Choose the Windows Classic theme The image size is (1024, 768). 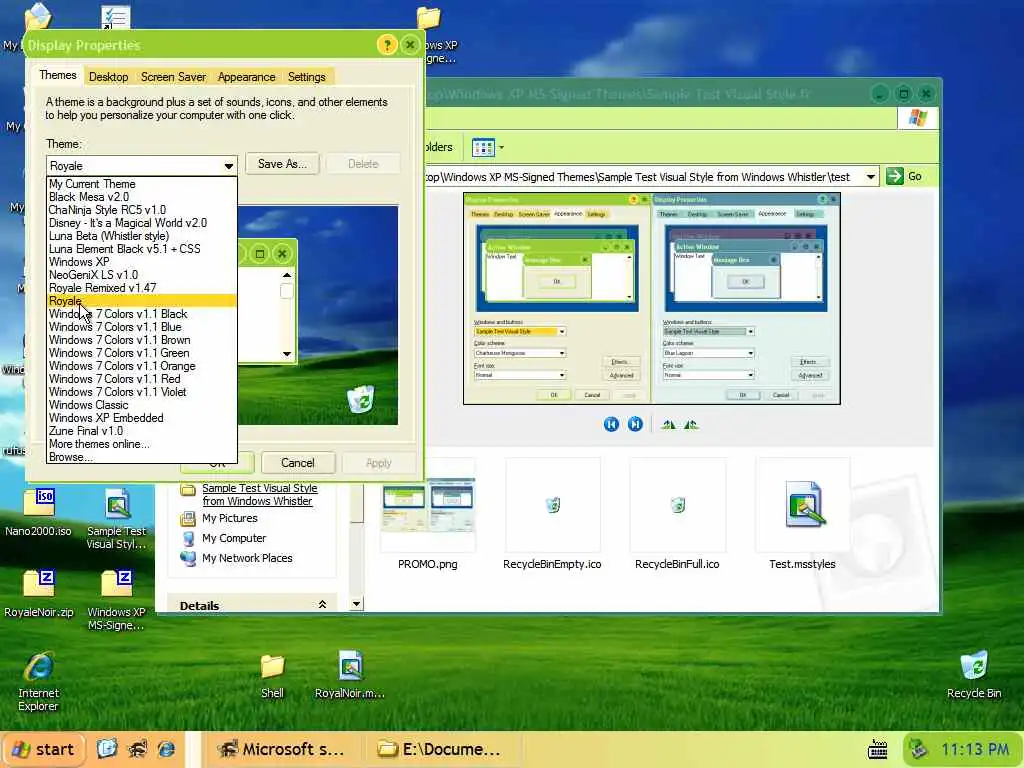[142, 406]
